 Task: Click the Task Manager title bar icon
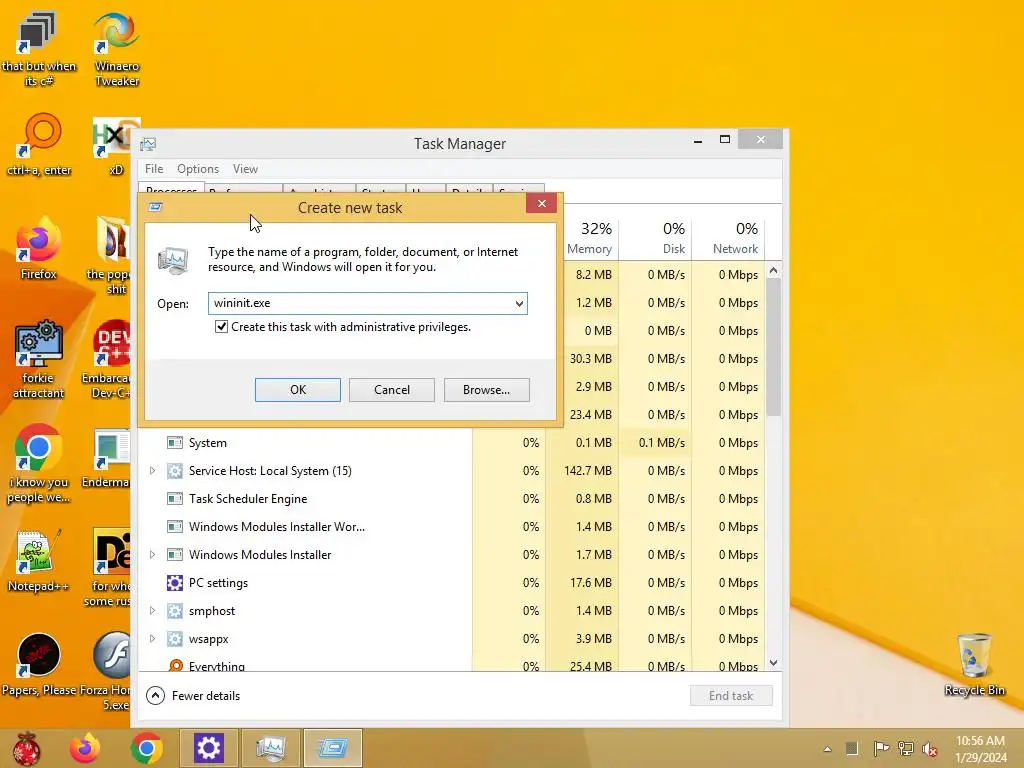(148, 144)
